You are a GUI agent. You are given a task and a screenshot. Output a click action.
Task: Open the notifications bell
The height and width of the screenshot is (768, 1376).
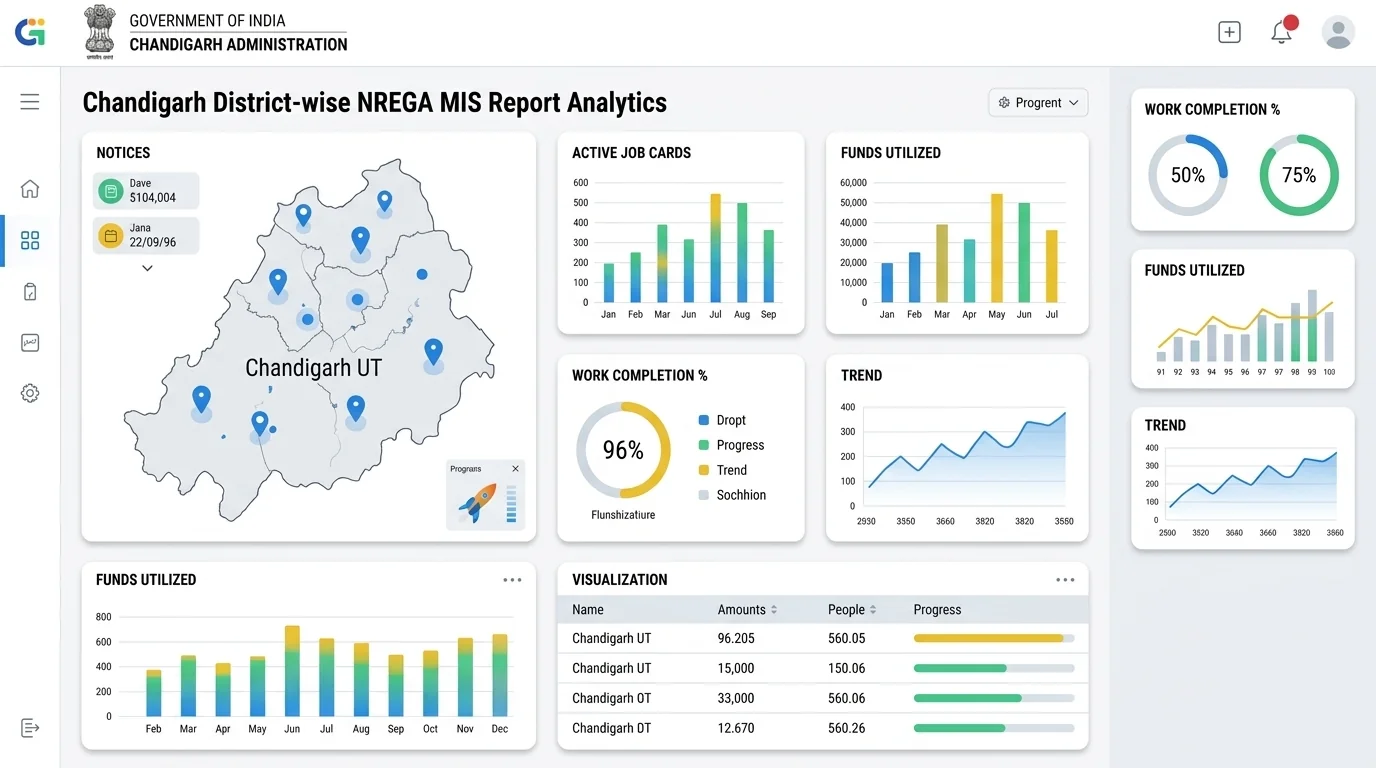(1281, 32)
